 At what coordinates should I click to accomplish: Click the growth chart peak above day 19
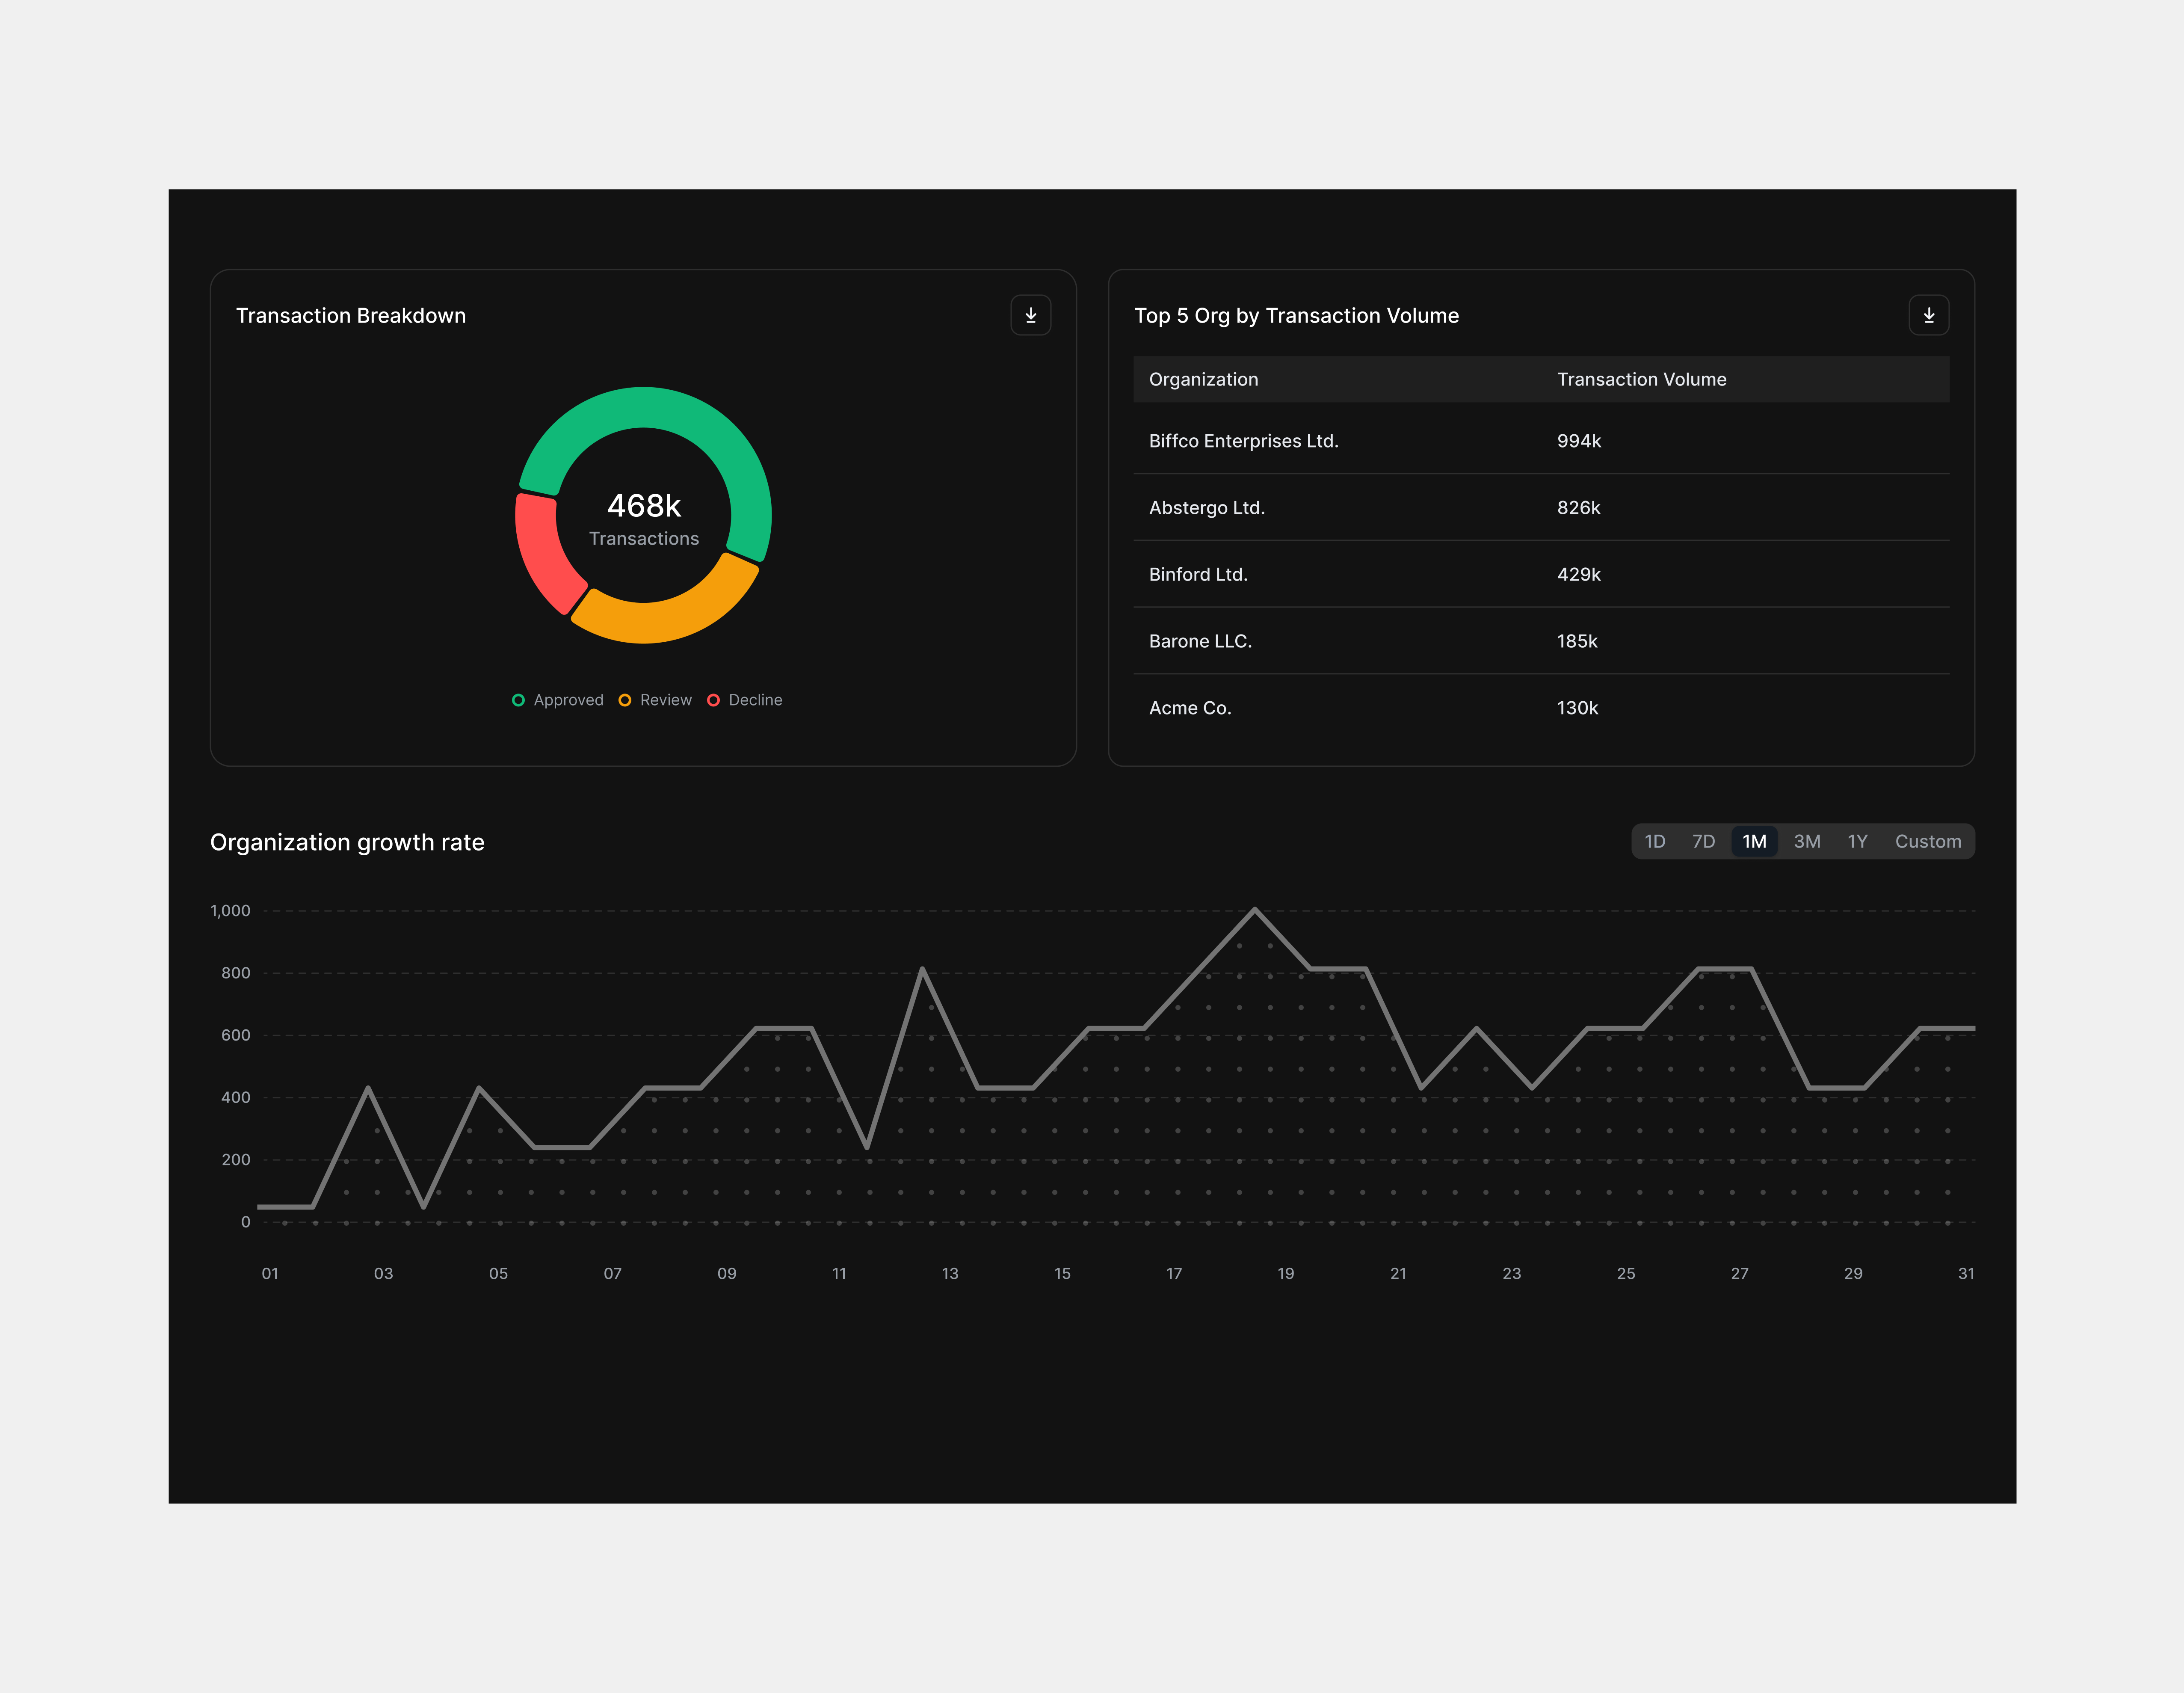coord(1254,909)
